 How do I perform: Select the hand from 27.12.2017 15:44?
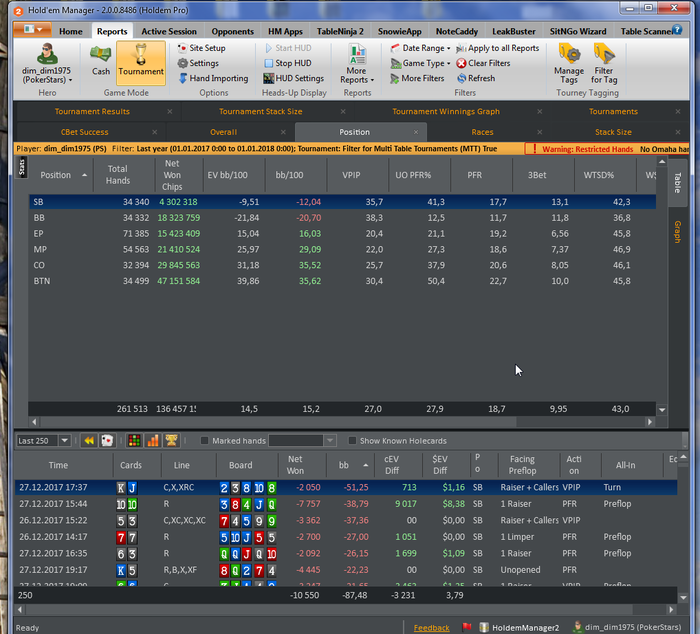346,504
